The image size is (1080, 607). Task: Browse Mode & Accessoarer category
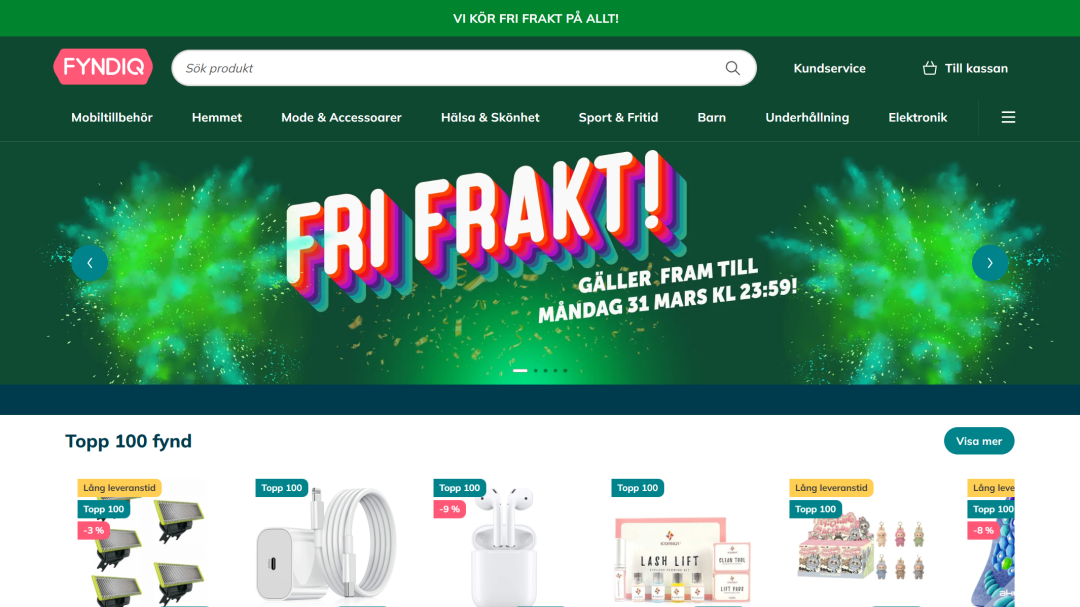[341, 117]
